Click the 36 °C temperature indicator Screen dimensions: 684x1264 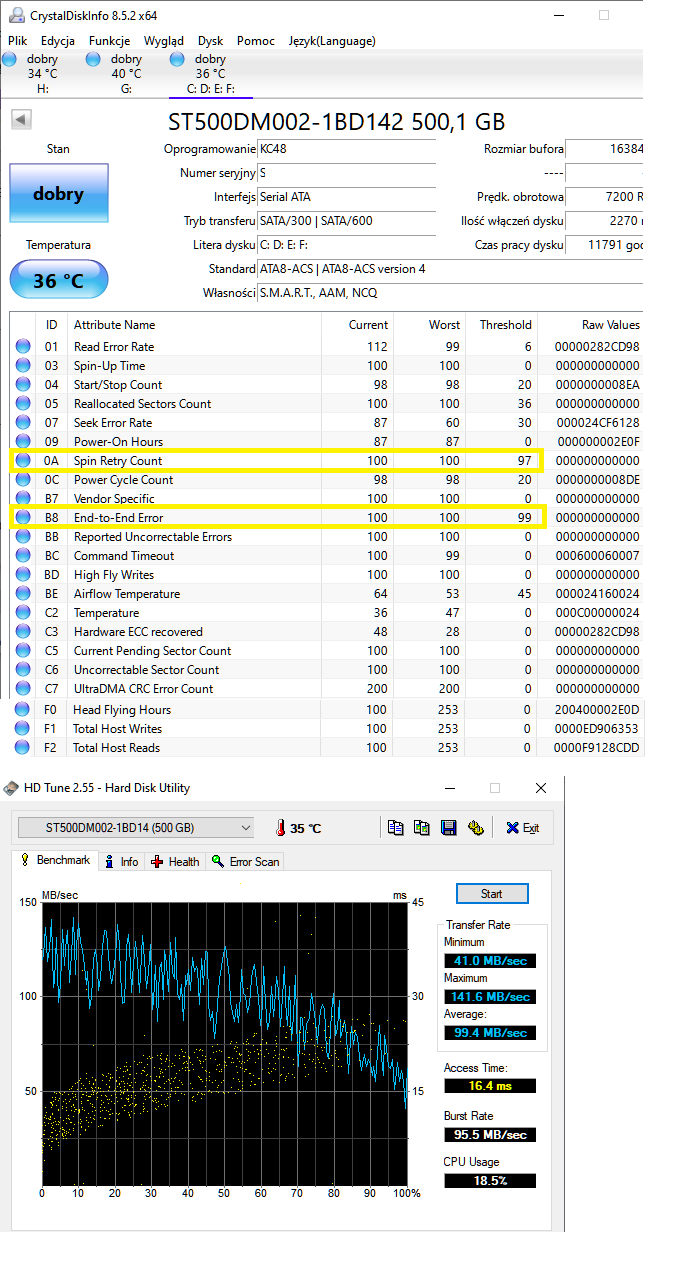coord(58,280)
